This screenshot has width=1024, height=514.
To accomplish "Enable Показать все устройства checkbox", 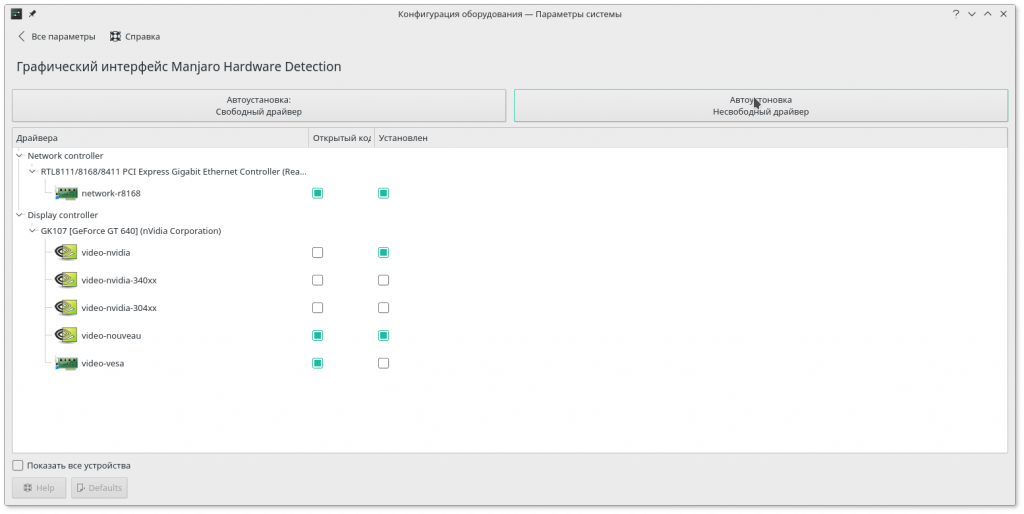I will point(18,466).
